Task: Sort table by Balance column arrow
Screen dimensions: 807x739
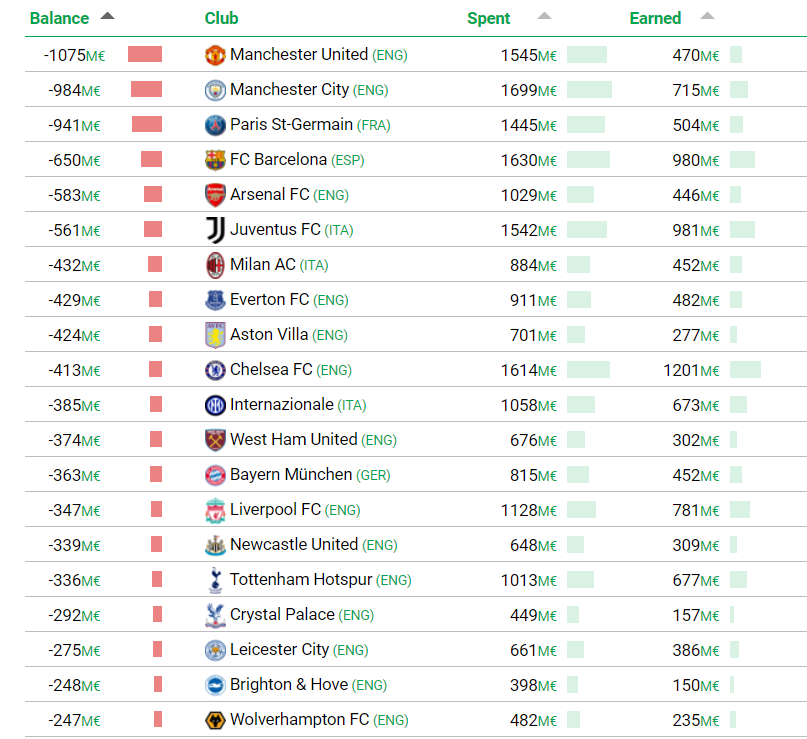Action: [x=108, y=16]
